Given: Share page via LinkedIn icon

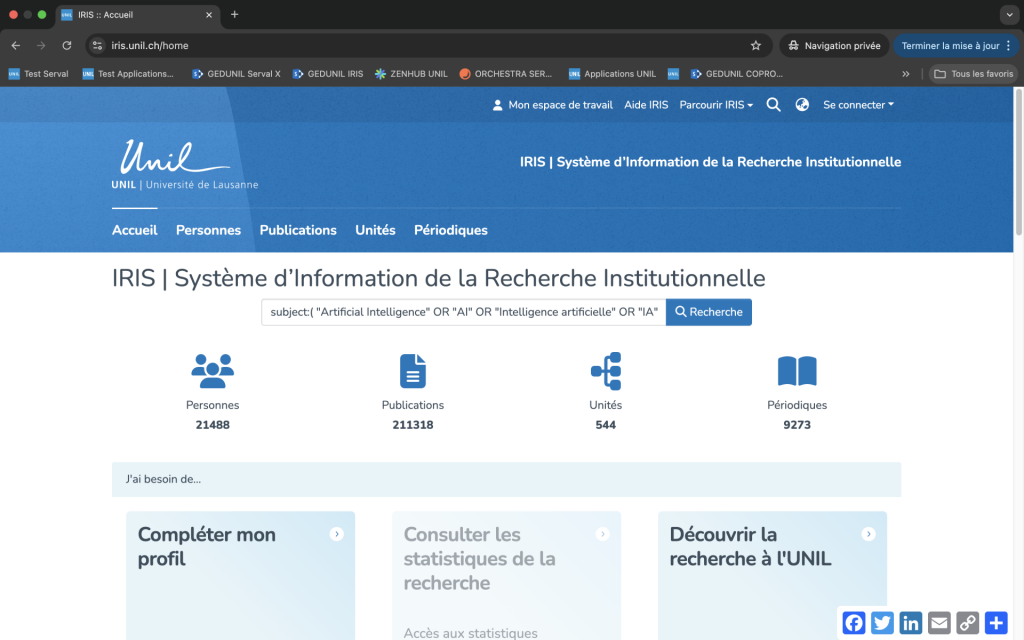Looking at the screenshot, I should point(911,623).
